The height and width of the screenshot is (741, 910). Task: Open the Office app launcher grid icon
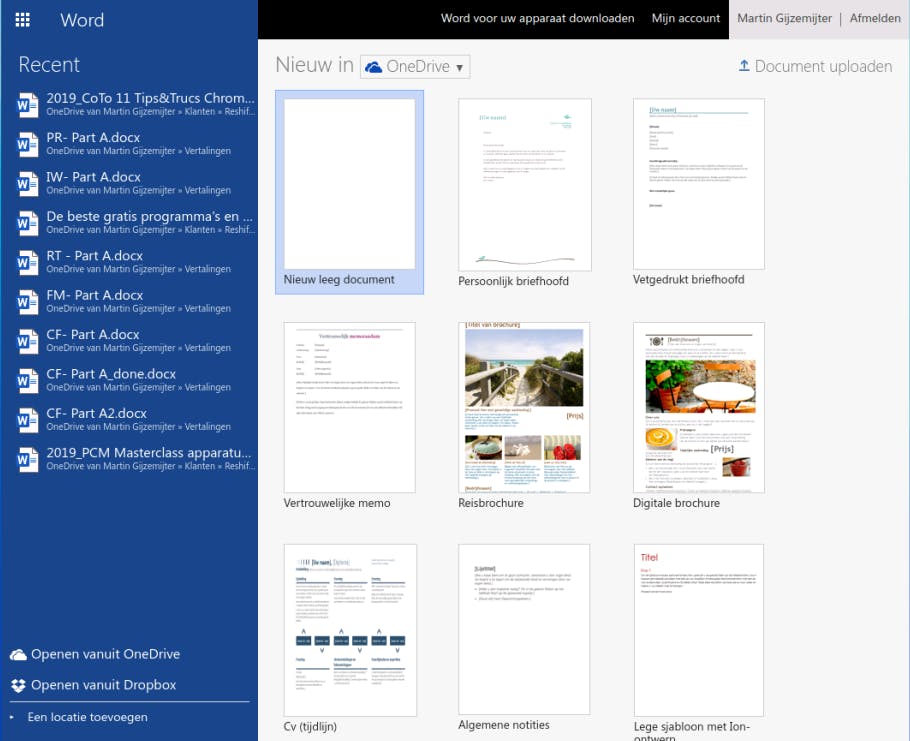point(23,19)
